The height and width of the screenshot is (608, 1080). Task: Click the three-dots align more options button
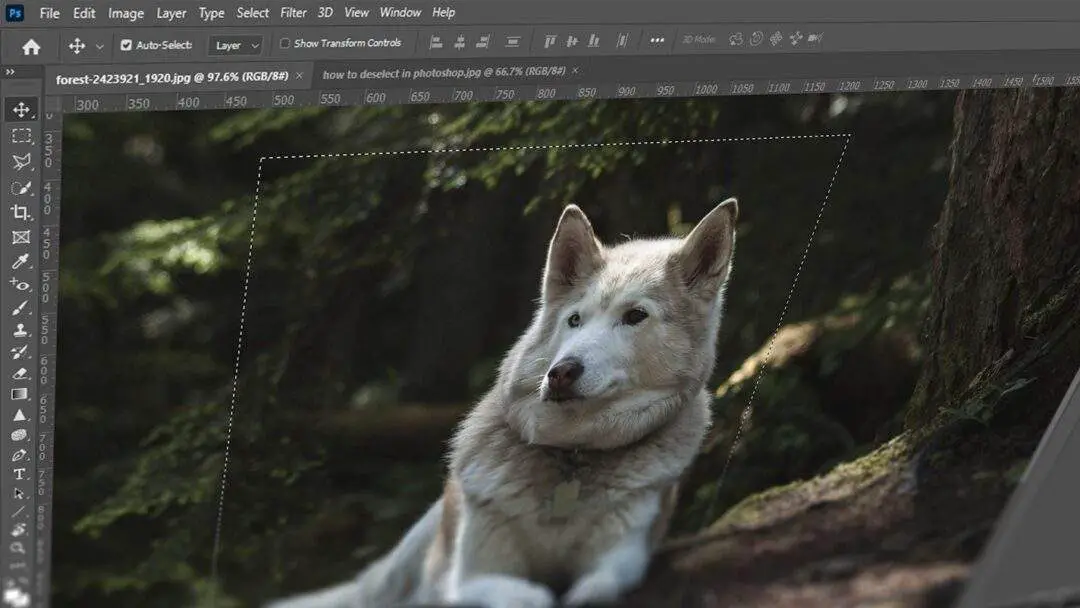(x=657, y=41)
